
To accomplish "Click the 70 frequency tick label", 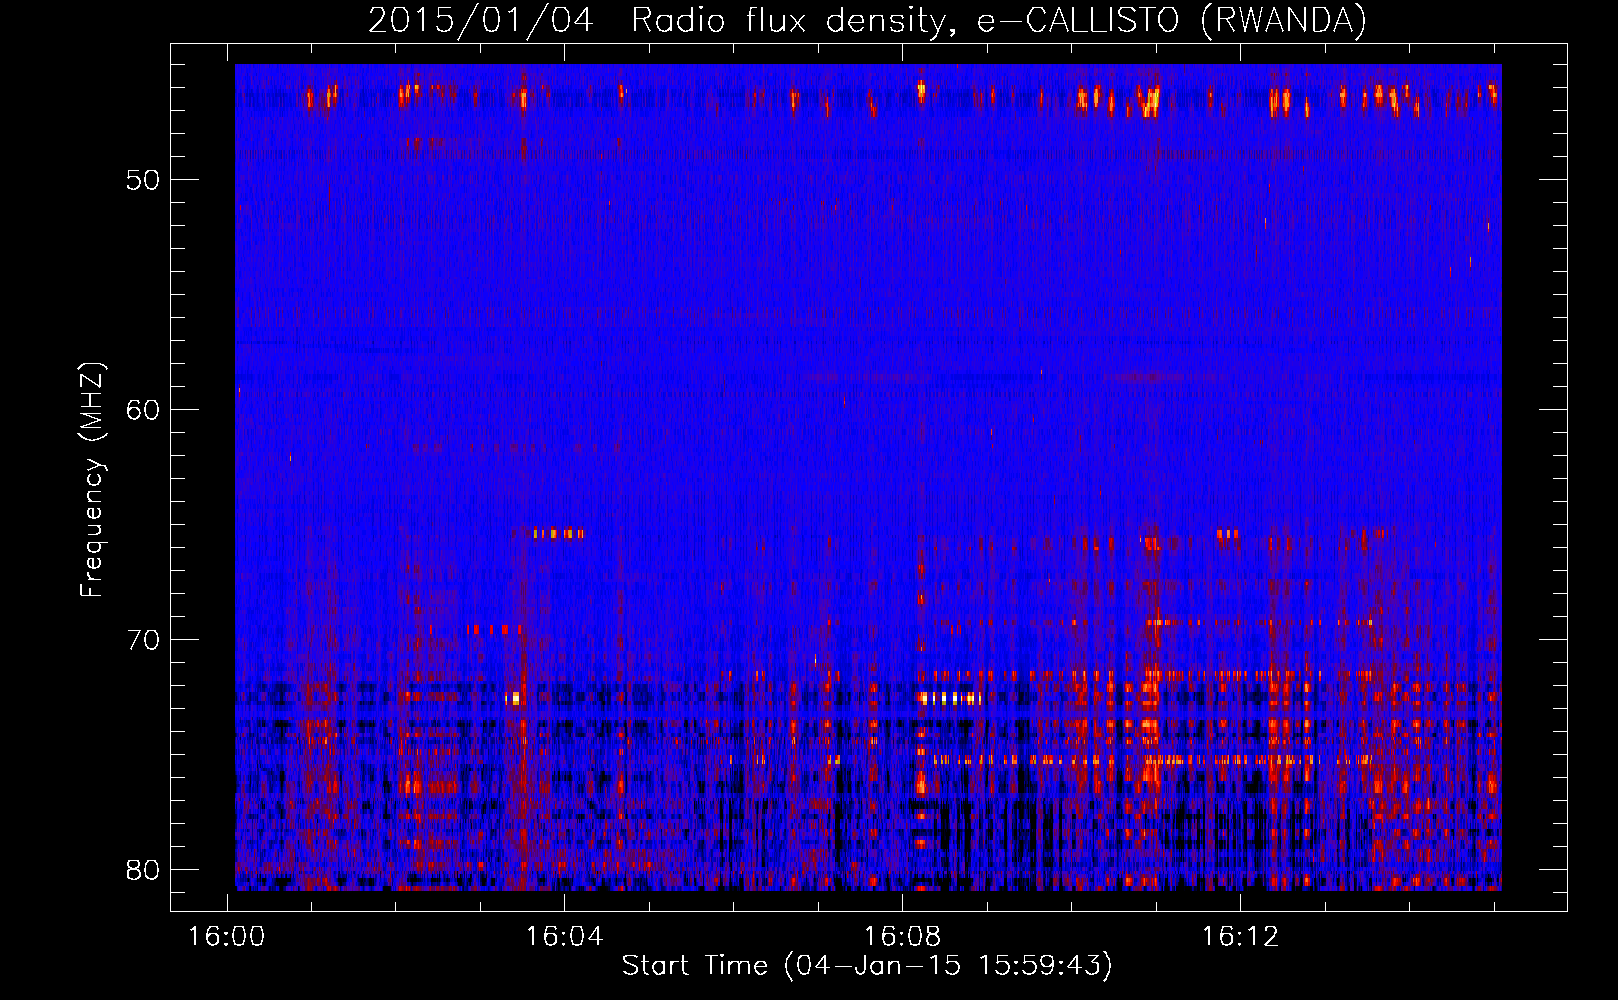I will [143, 640].
